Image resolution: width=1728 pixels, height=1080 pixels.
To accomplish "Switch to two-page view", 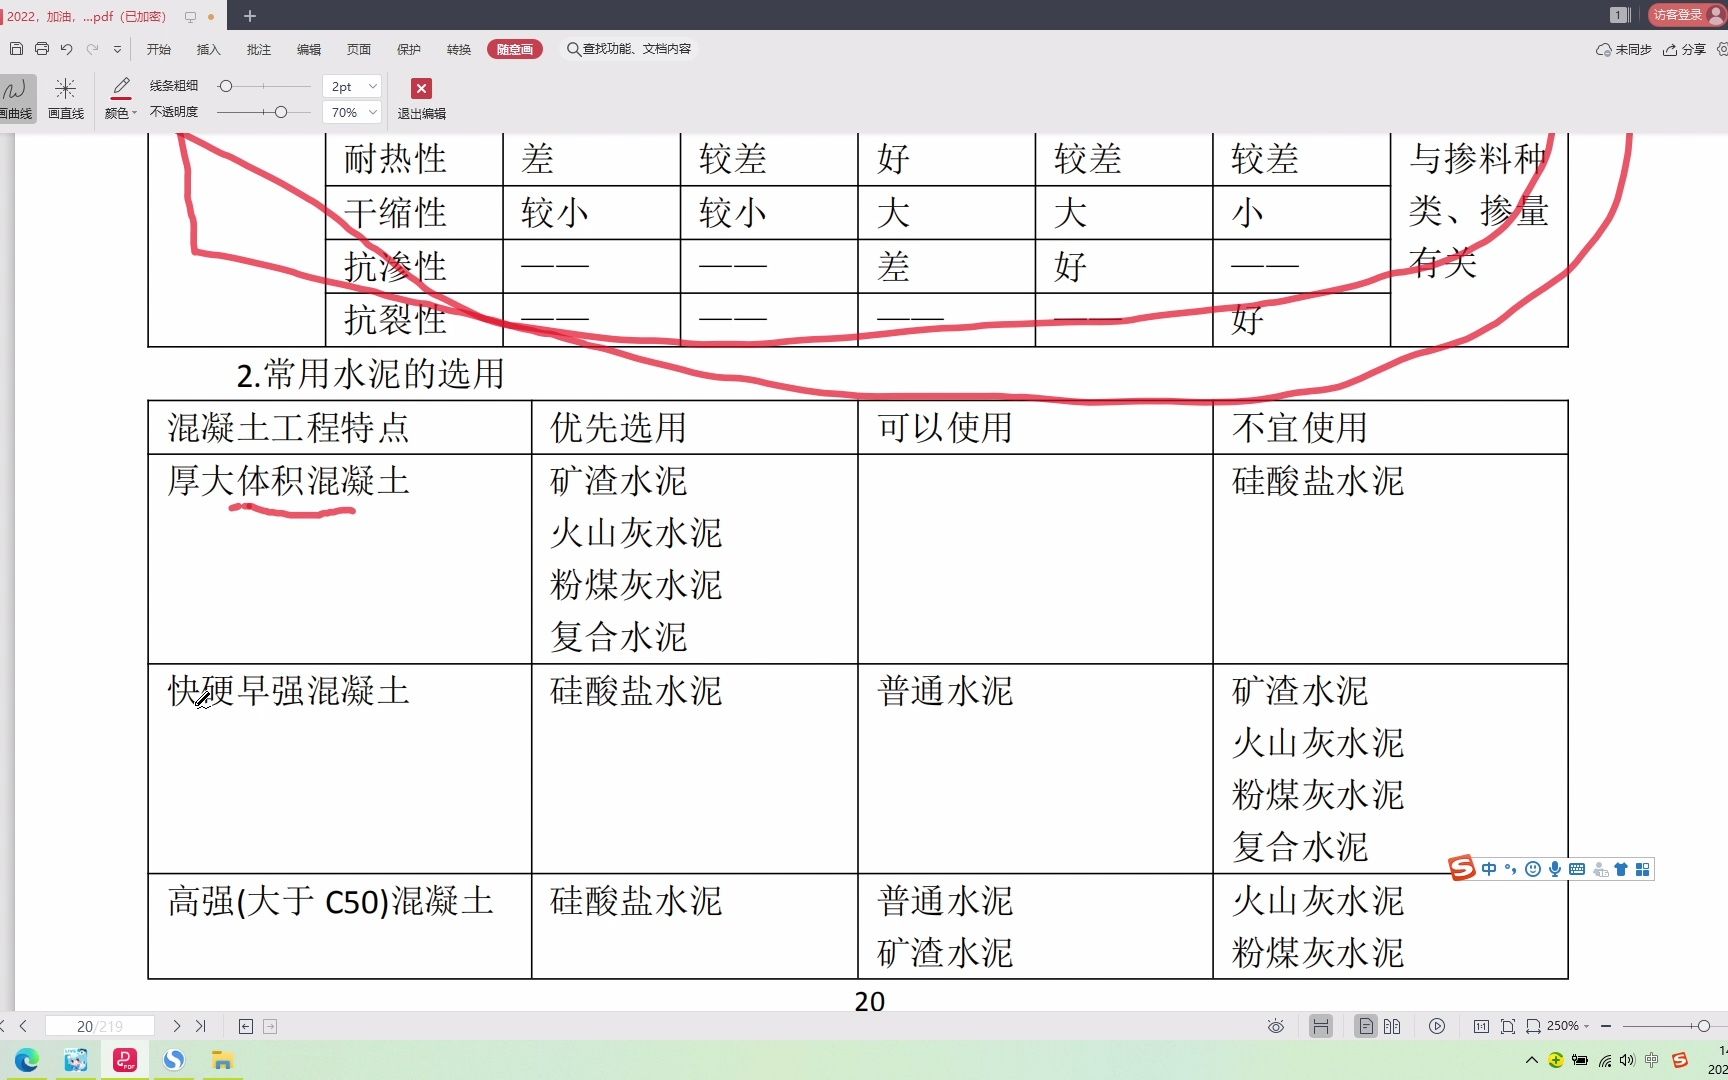I will (x=1392, y=1026).
